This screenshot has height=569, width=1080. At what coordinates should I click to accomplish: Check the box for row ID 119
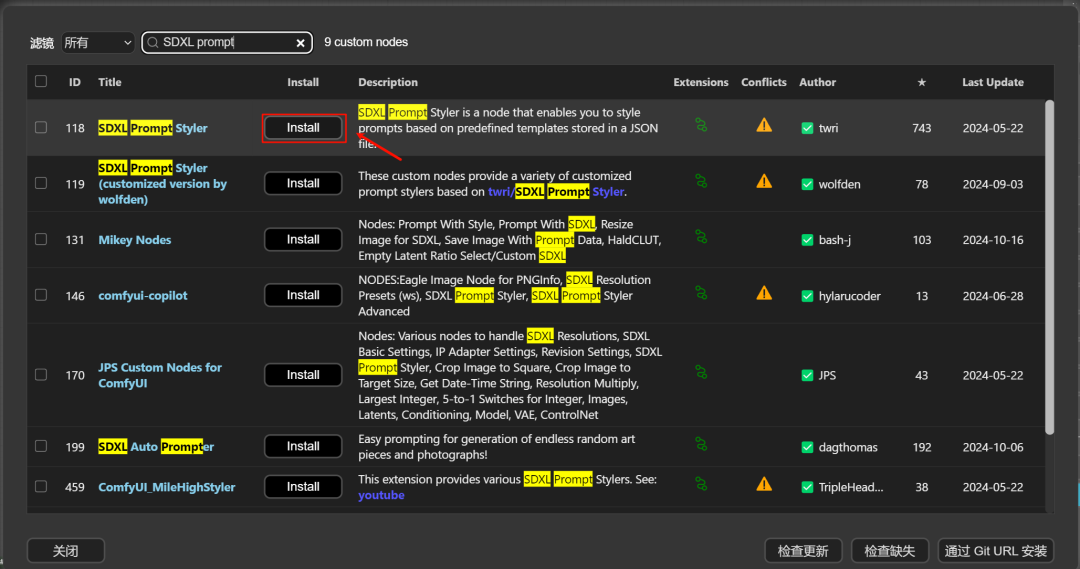tap(41, 183)
